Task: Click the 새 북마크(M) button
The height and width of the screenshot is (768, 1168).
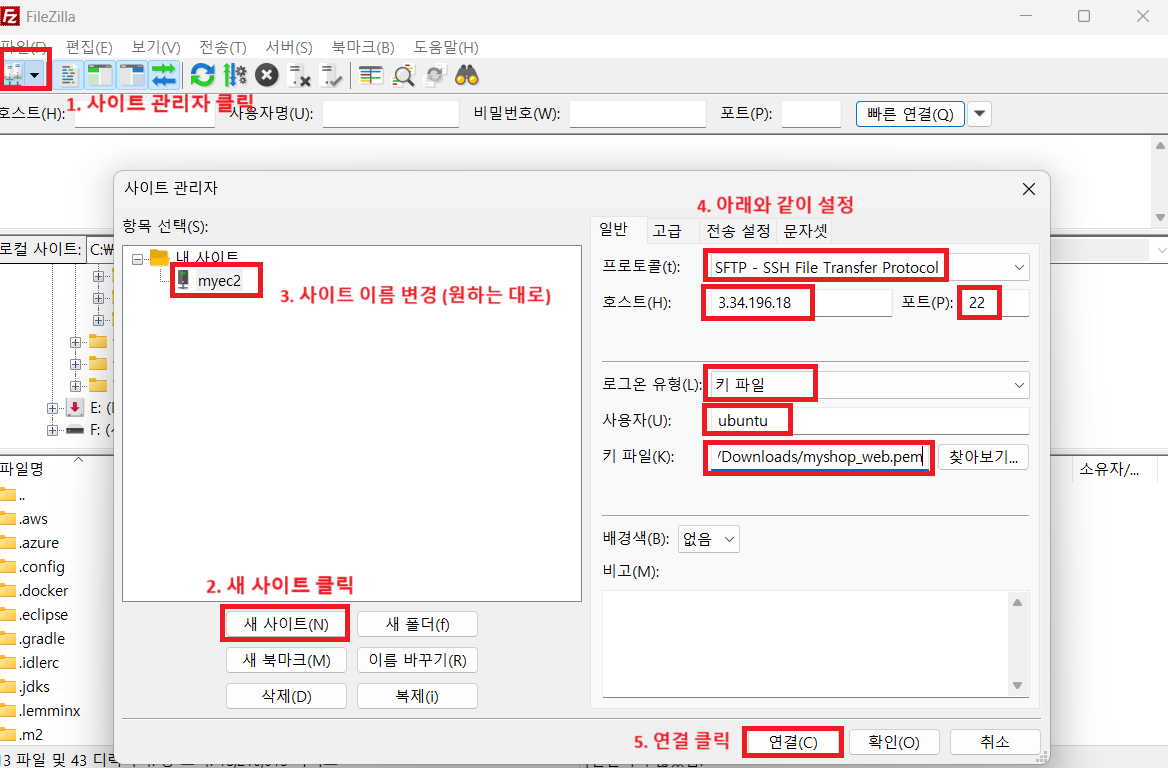Action: (286, 660)
